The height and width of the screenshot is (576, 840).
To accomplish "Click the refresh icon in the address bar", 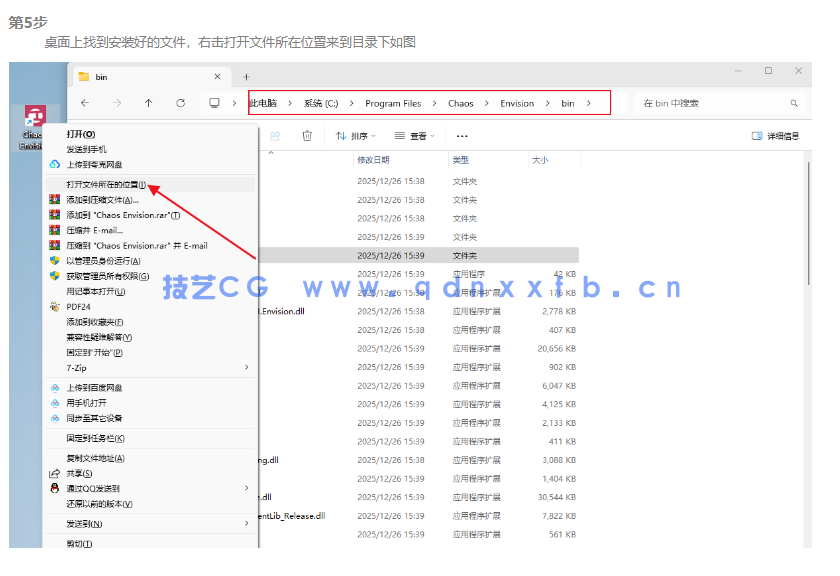I will [x=179, y=103].
